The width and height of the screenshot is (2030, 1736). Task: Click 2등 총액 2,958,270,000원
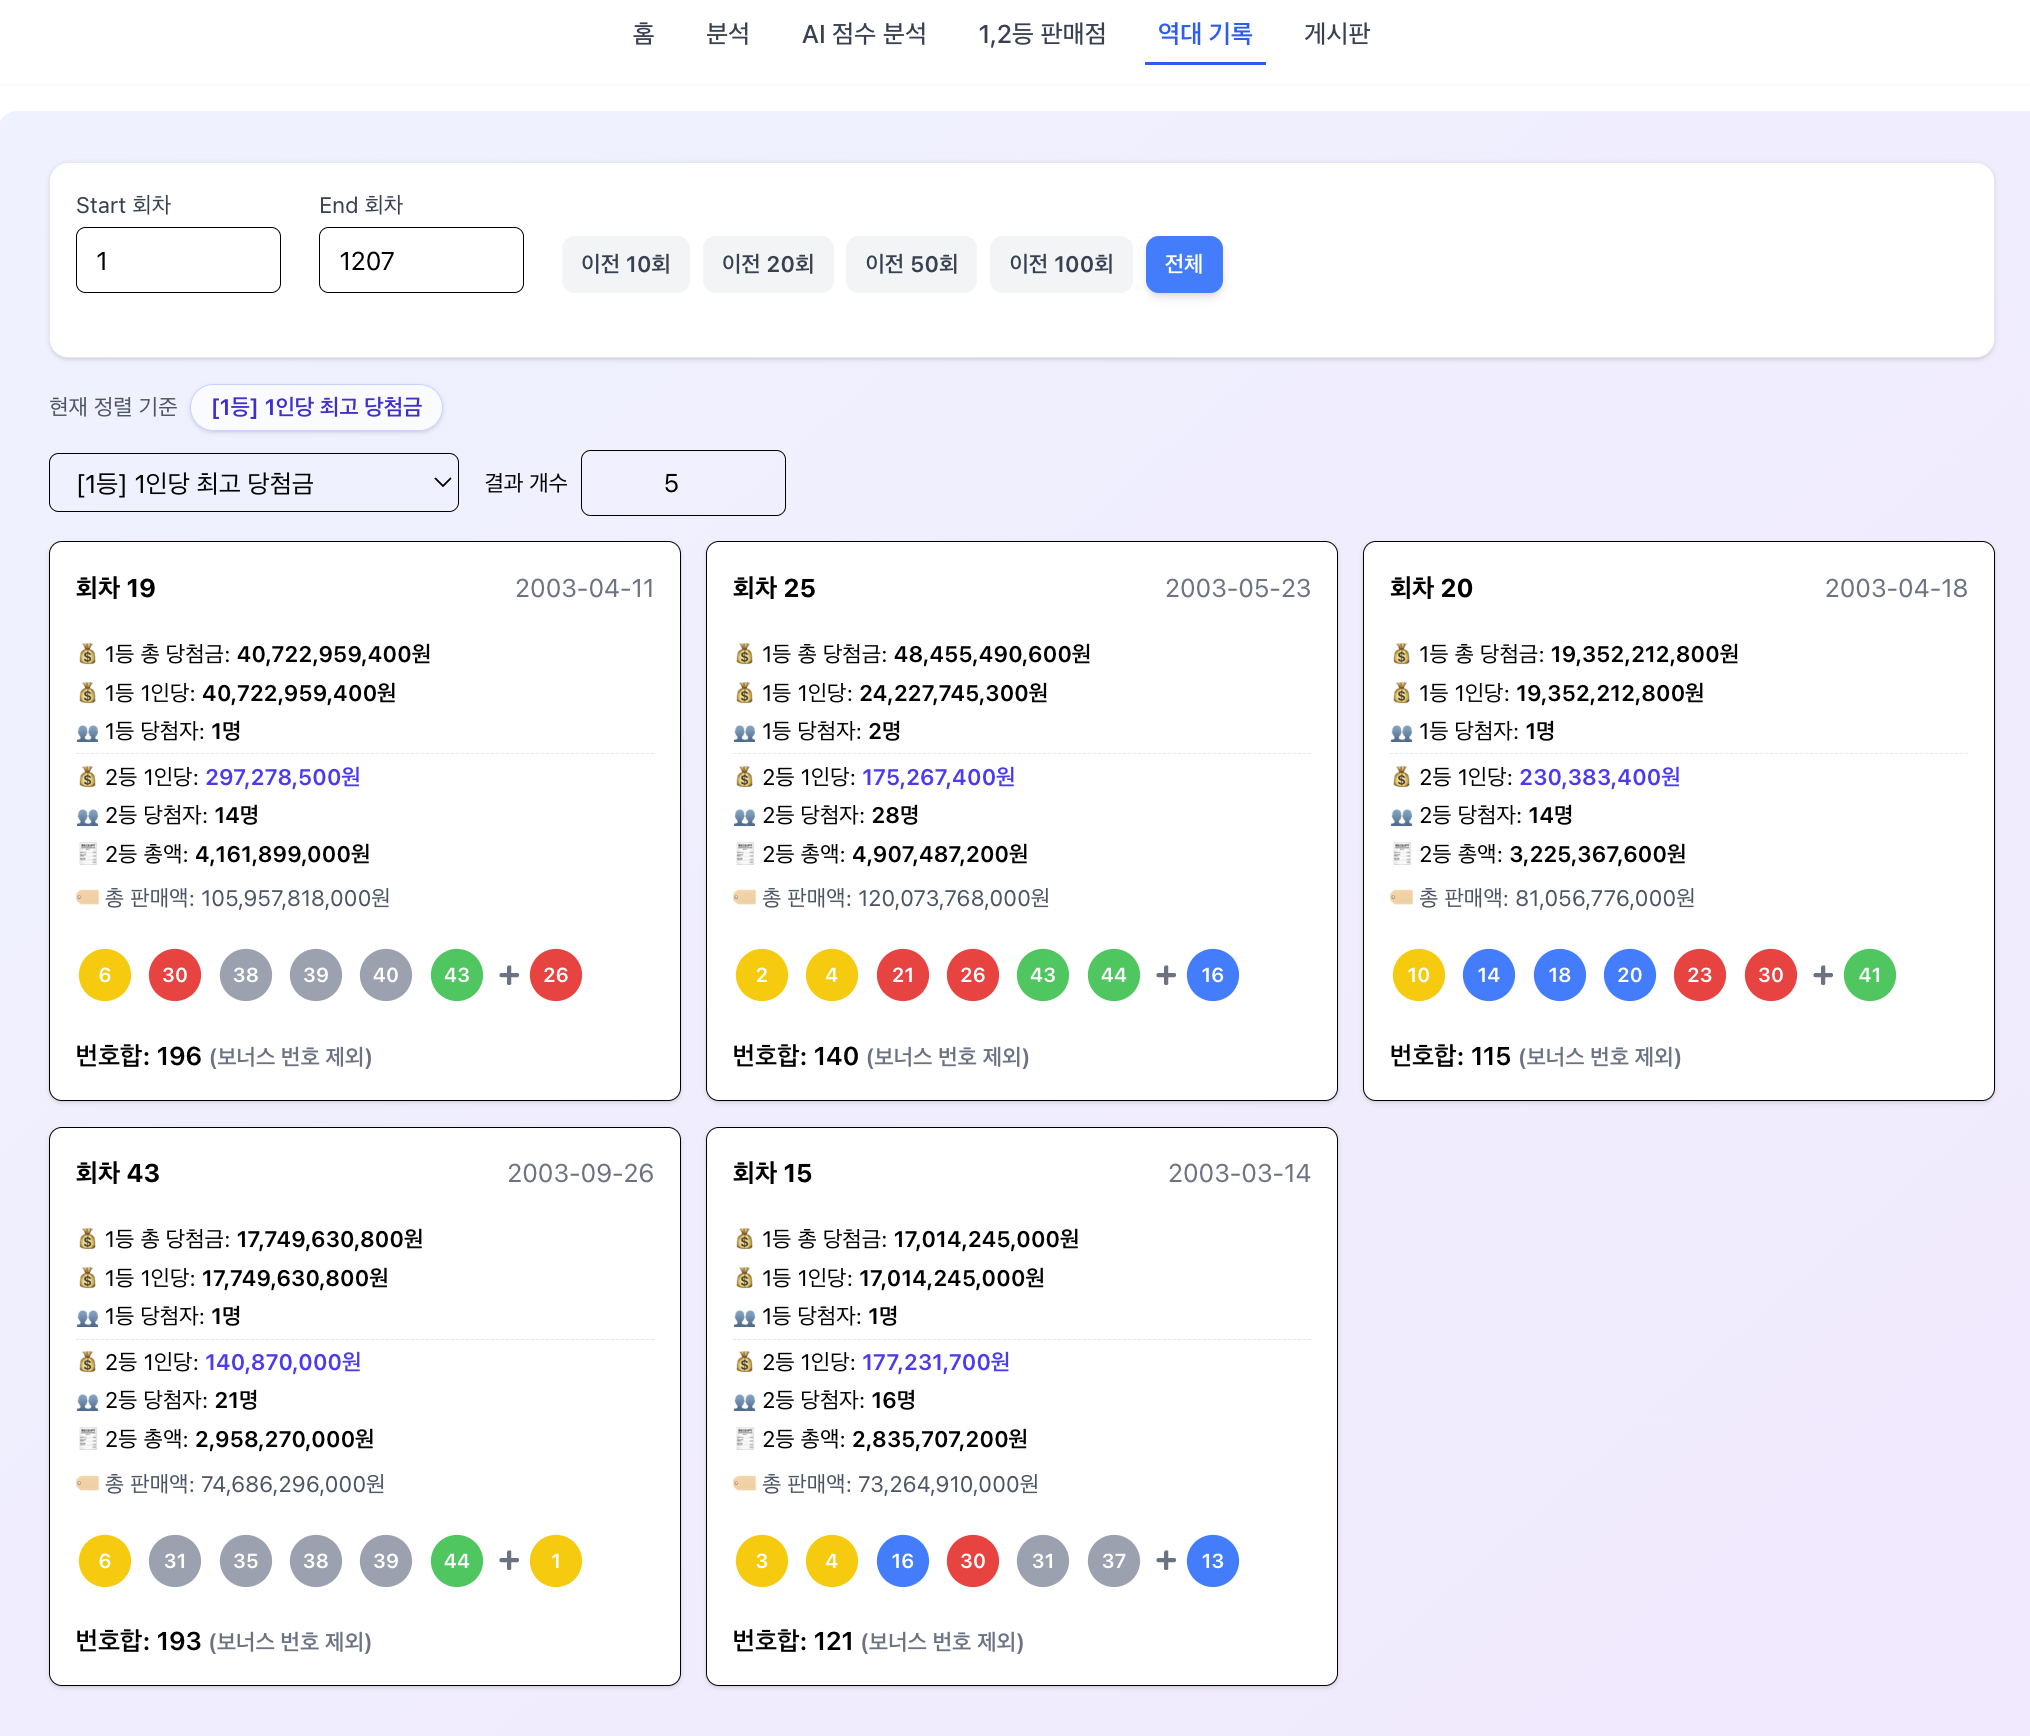pyautogui.click(x=240, y=1439)
